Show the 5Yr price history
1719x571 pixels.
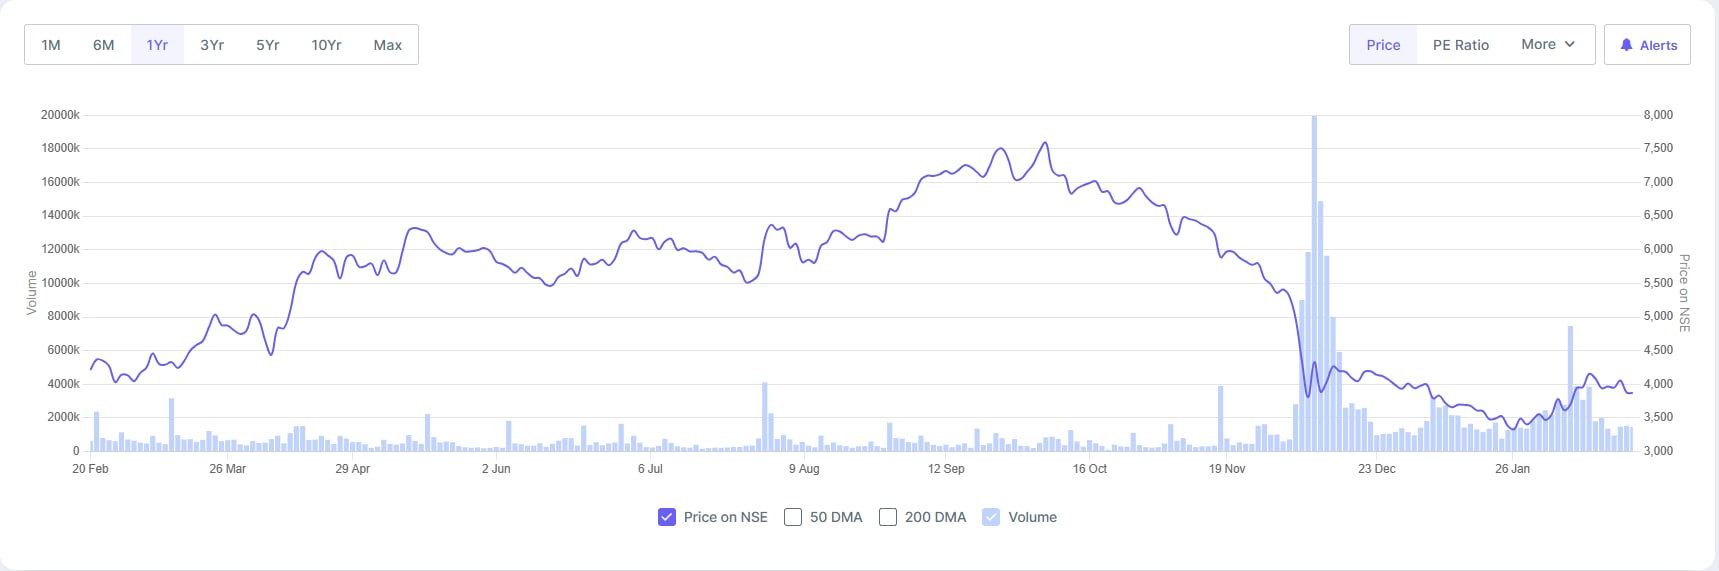(x=268, y=45)
